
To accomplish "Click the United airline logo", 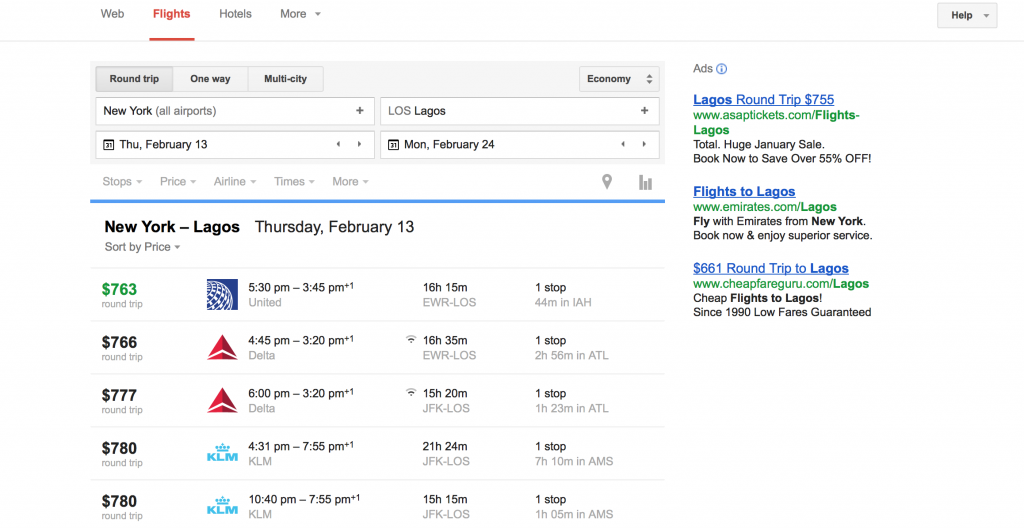I will [x=222, y=294].
